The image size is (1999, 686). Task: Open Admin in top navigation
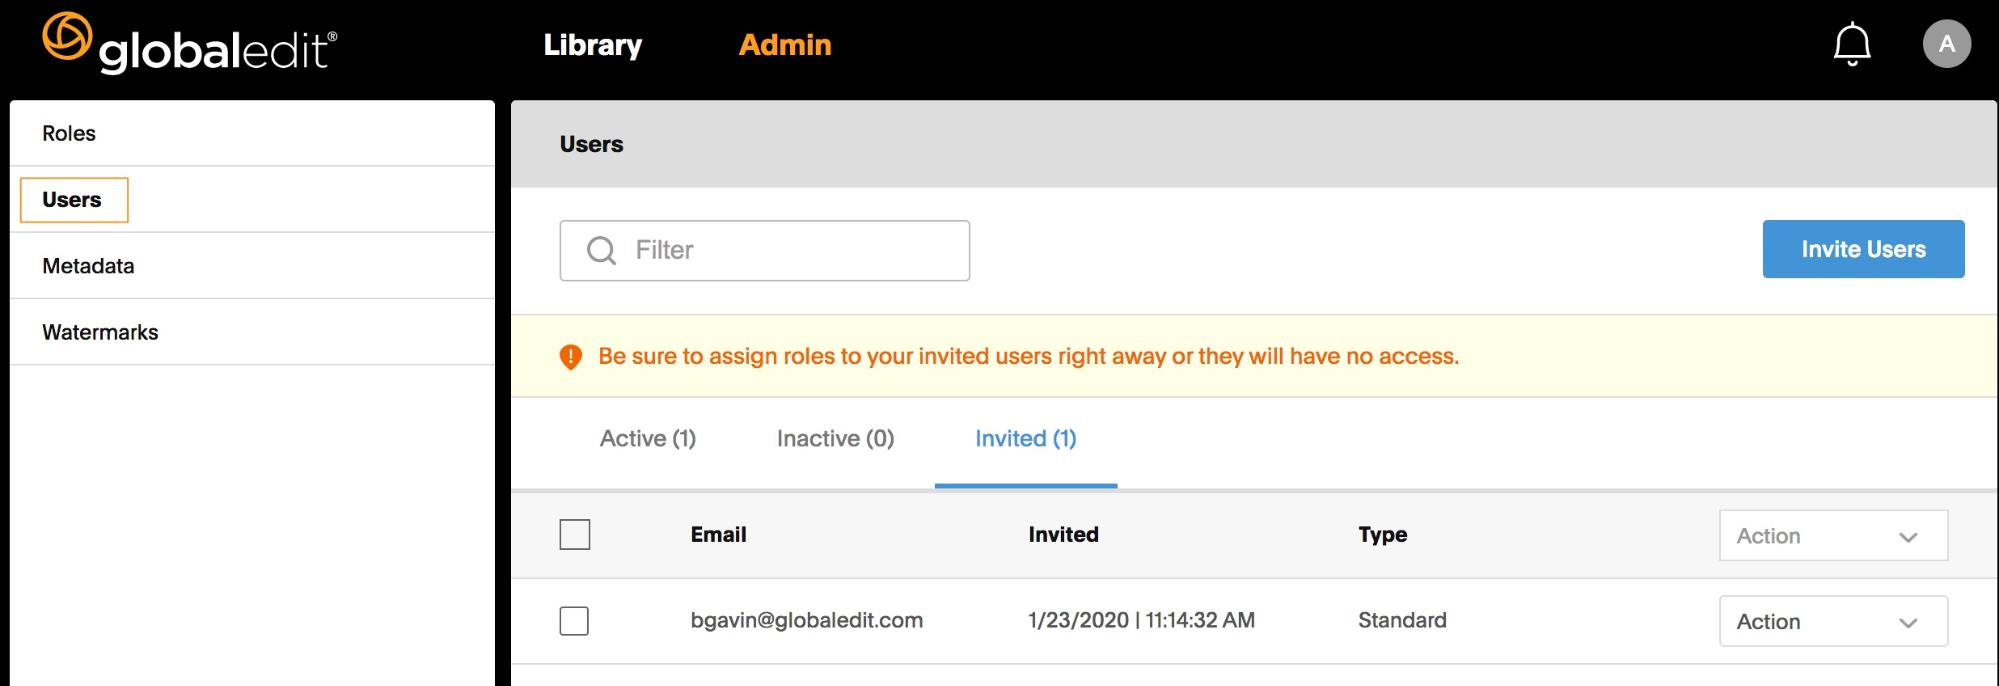click(785, 45)
